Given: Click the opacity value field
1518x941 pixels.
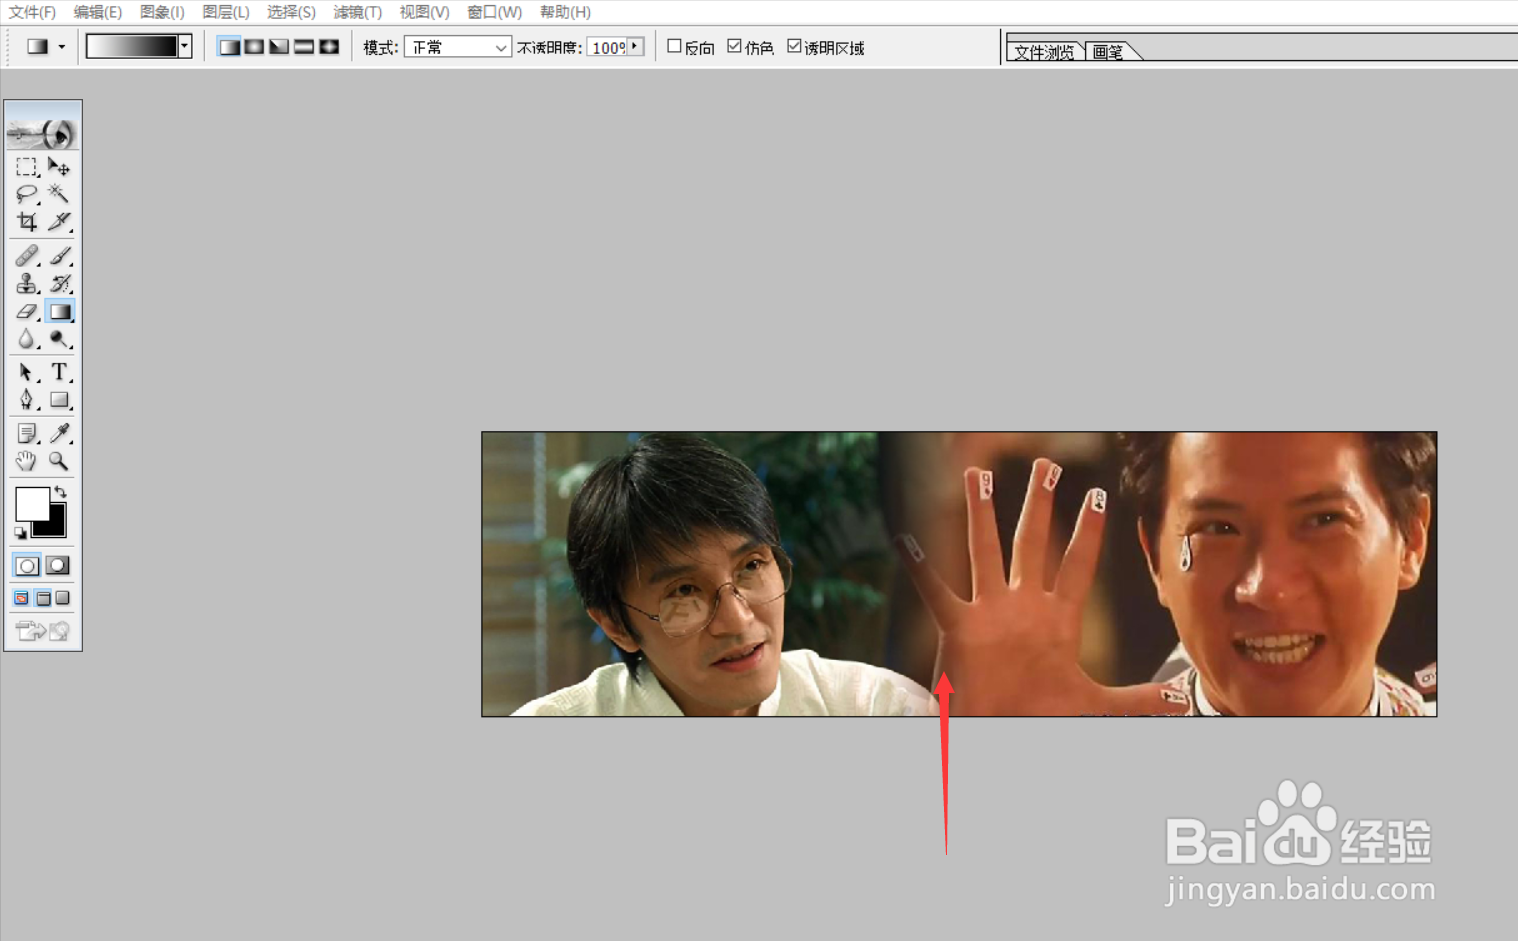Looking at the screenshot, I should click(608, 47).
